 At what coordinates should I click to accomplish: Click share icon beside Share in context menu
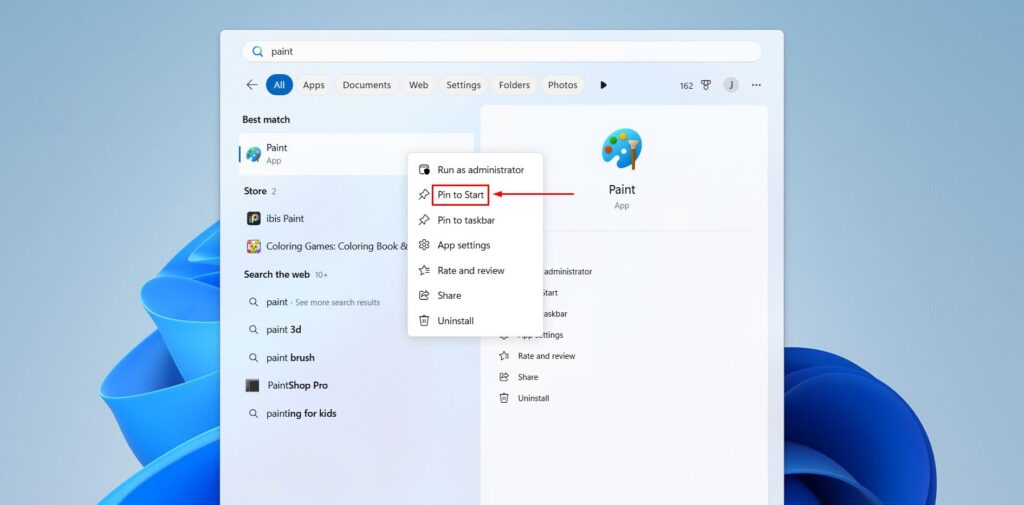click(424, 295)
